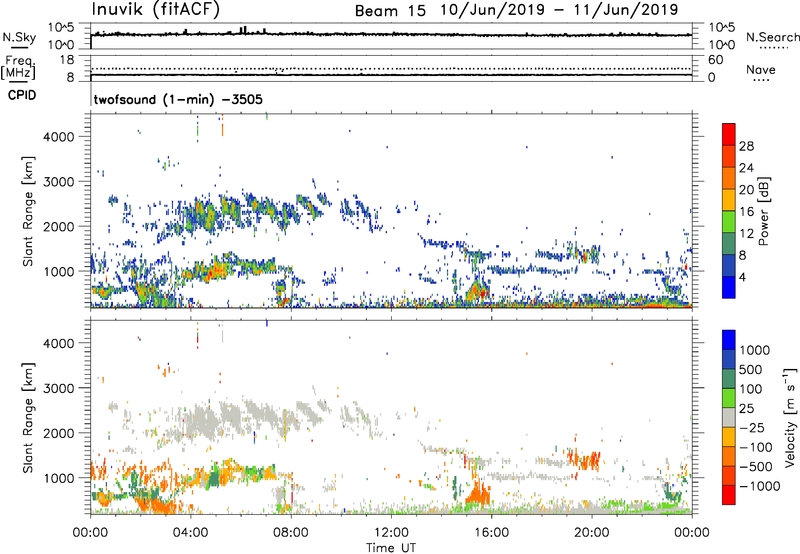This screenshot has height=554, width=800.
Task: Click the "-500" label on the velocity colorbar
Action: 755,467
